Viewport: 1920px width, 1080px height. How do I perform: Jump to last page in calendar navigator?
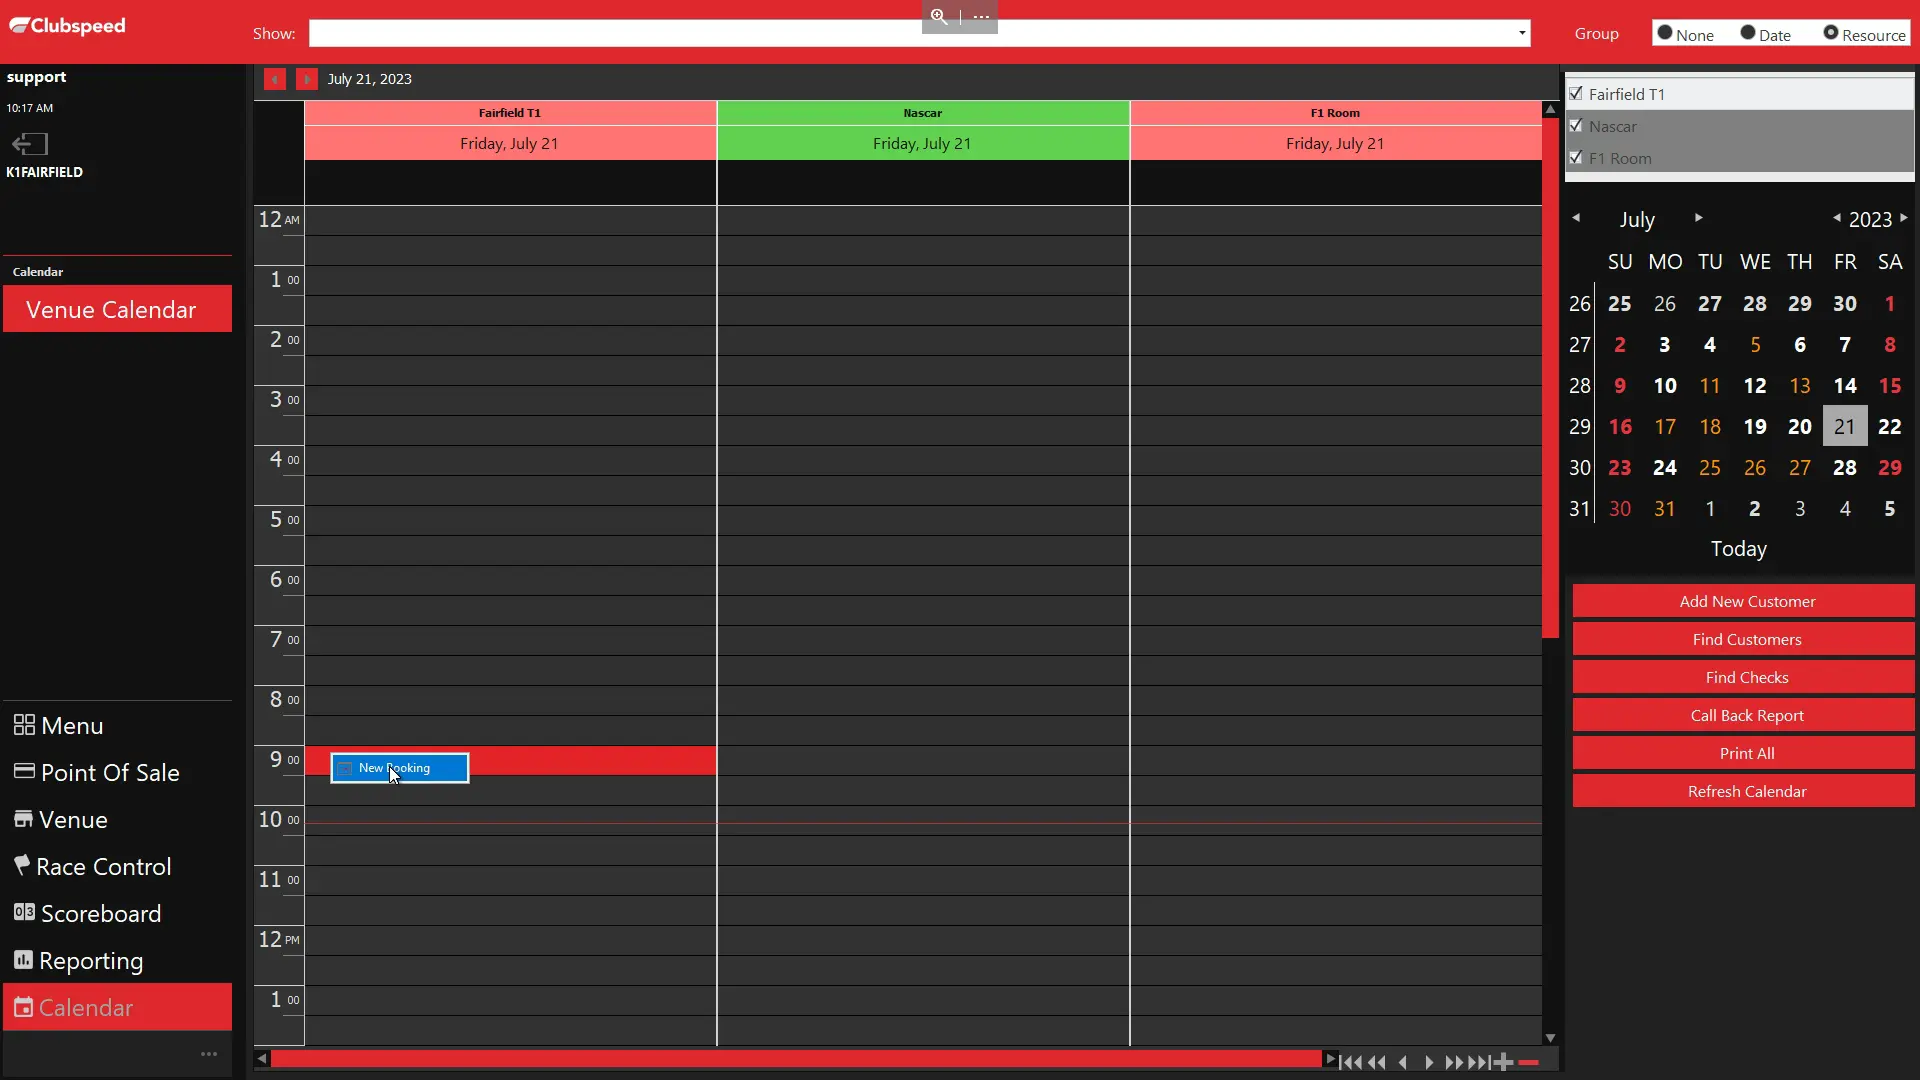1481,1062
